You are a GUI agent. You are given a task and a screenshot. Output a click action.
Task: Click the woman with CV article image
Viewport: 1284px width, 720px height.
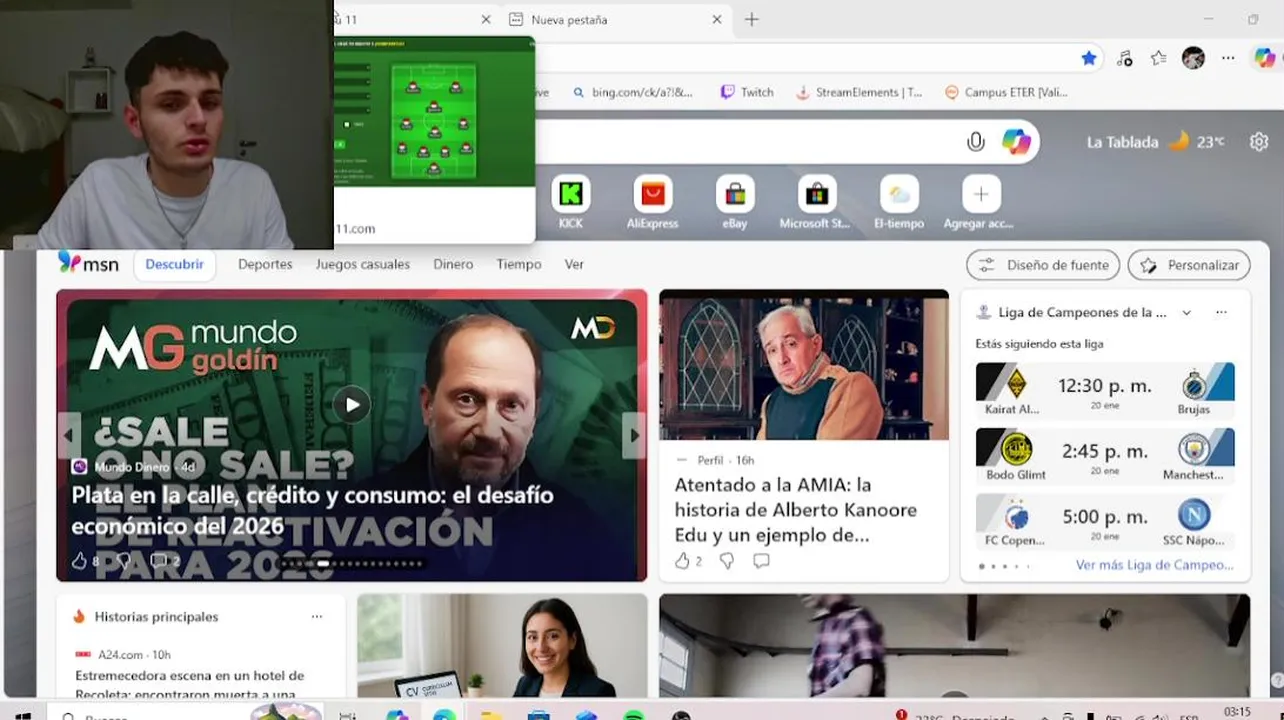click(x=502, y=645)
